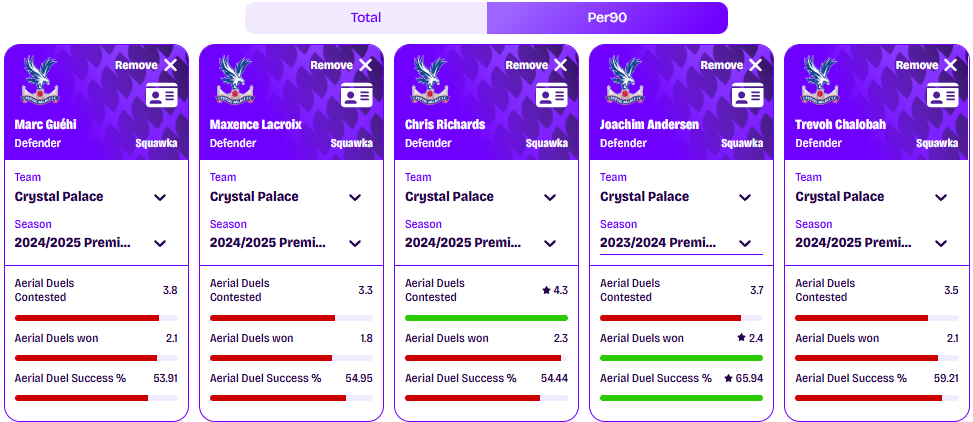Click Remove text on Maxence Lacroix's card

(331, 65)
